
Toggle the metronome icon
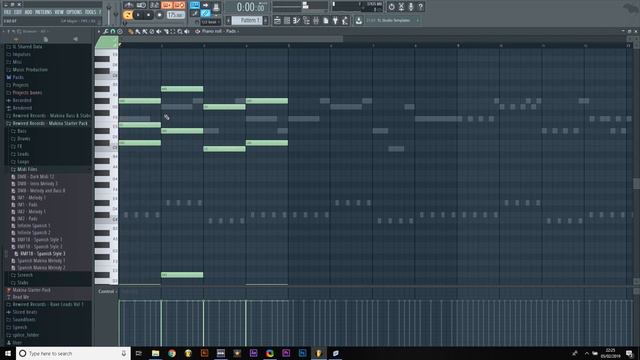click(129, 5)
